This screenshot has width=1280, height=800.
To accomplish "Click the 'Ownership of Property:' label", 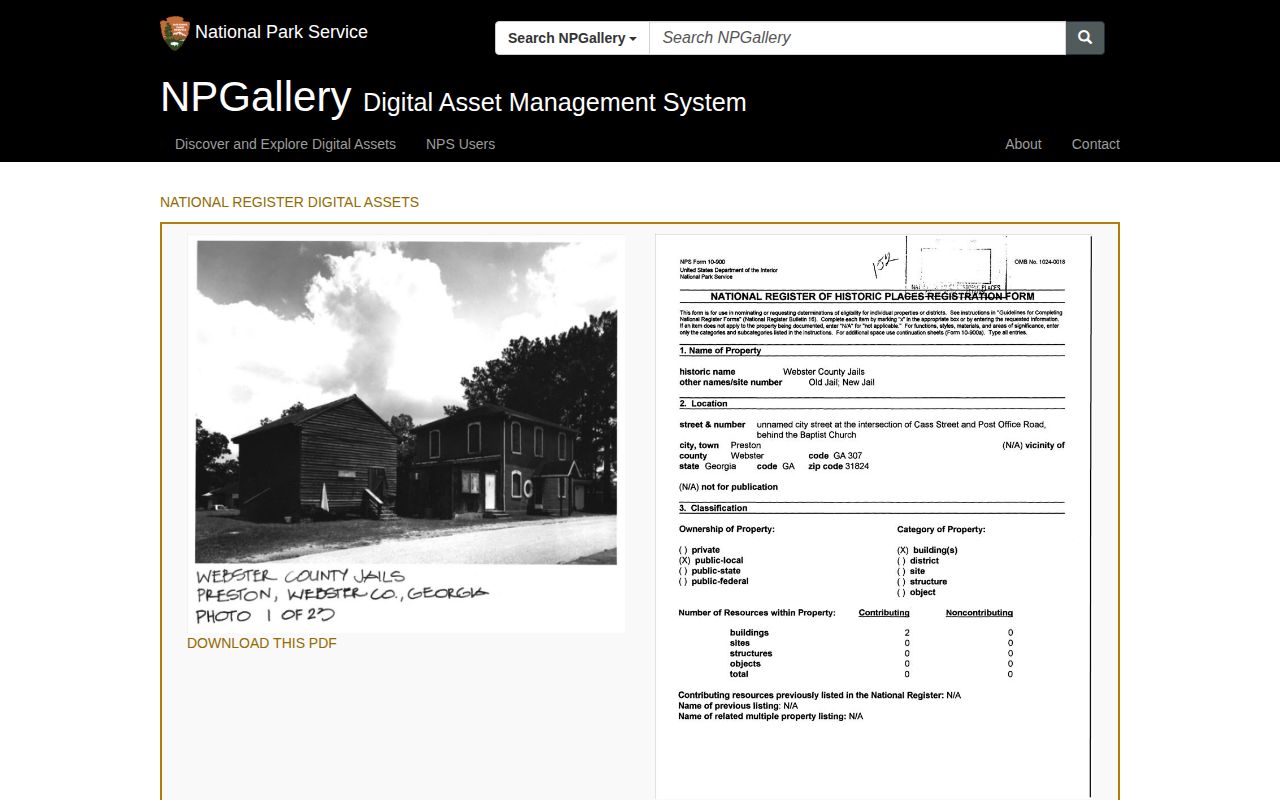I will (727, 529).
